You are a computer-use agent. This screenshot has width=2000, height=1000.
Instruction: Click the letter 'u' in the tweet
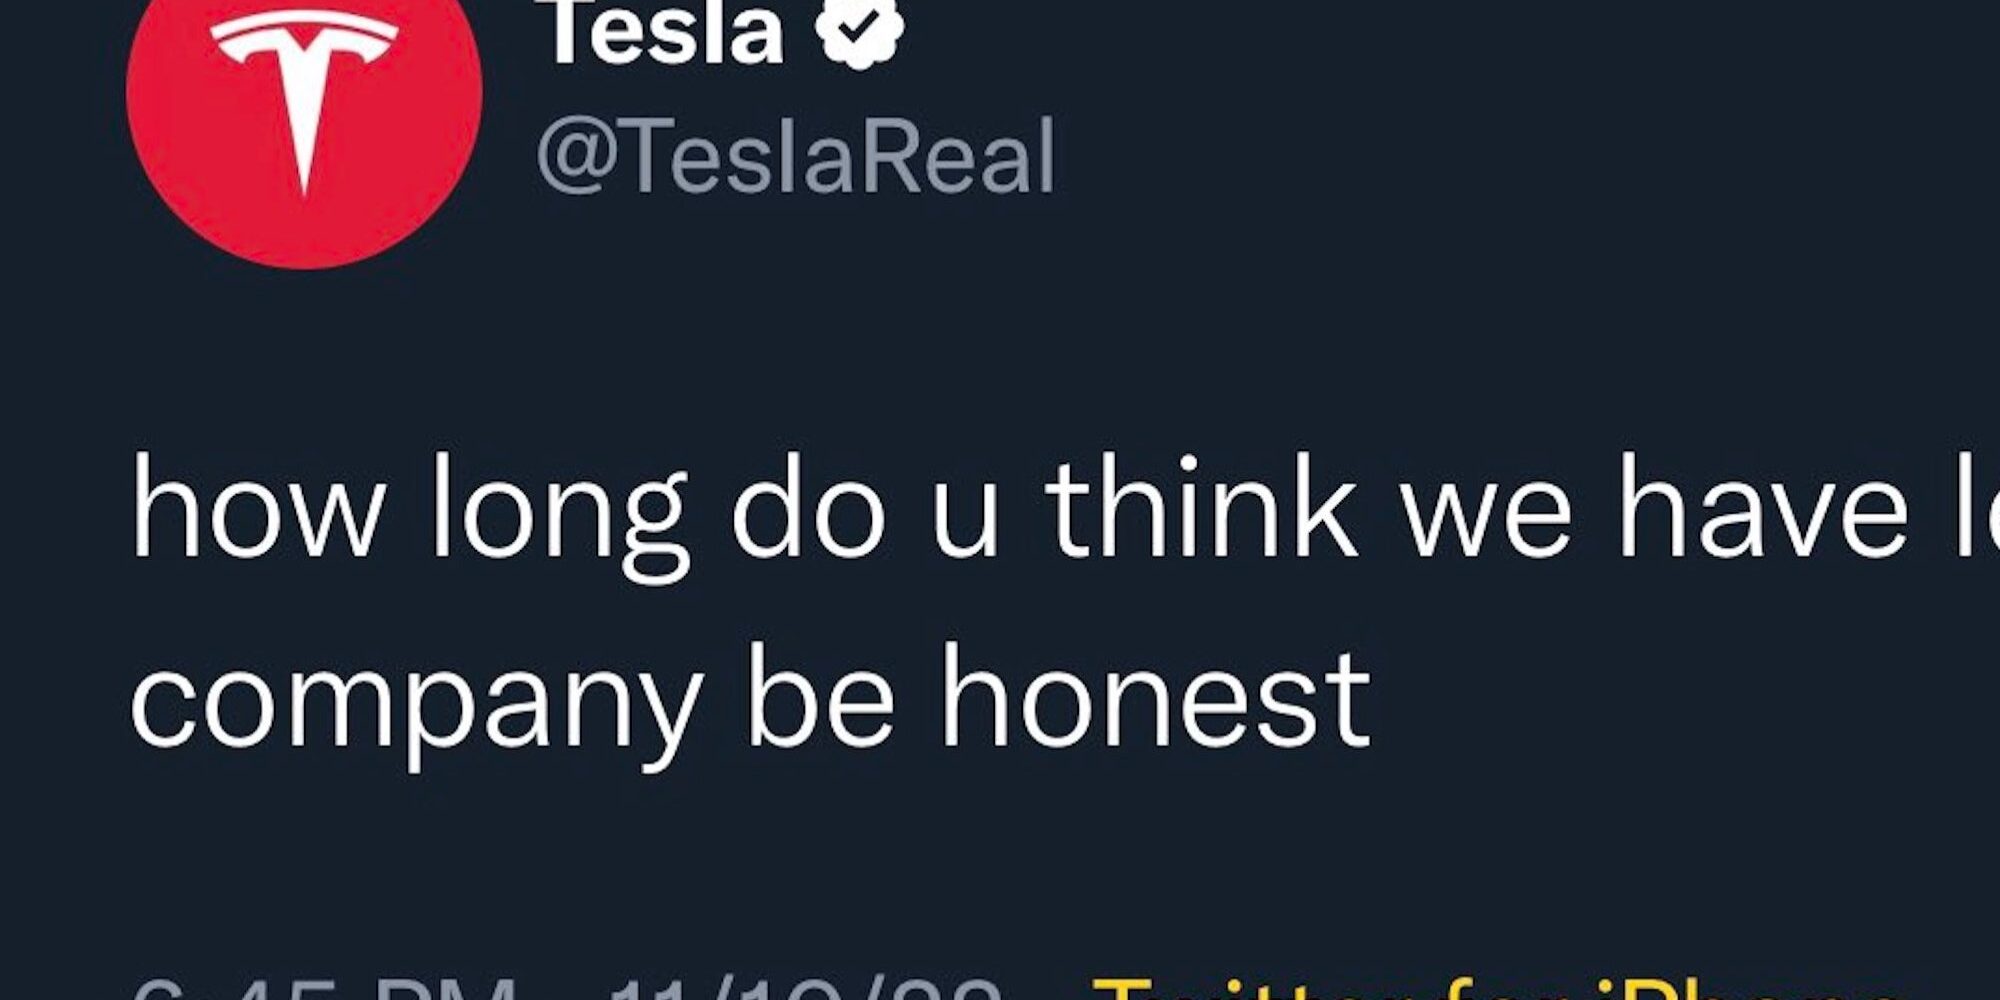point(966,520)
